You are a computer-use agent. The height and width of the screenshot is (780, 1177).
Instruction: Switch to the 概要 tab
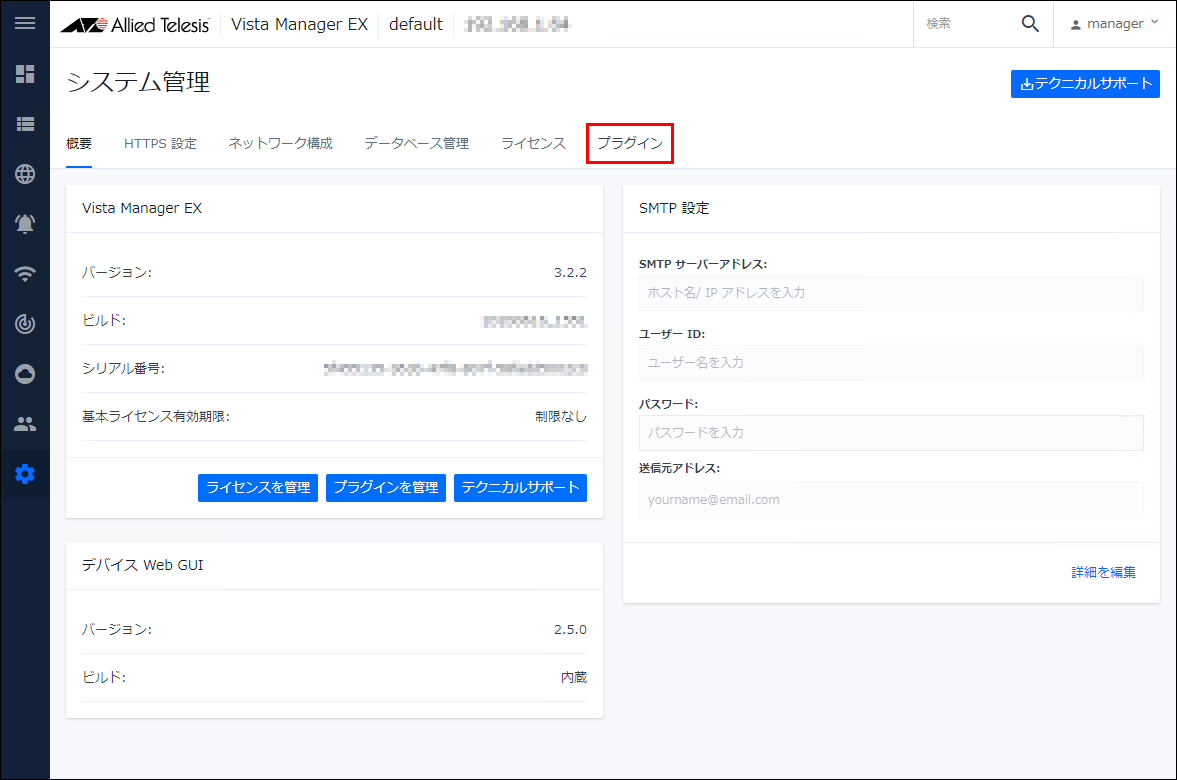pyautogui.click(x=79, y=143)
